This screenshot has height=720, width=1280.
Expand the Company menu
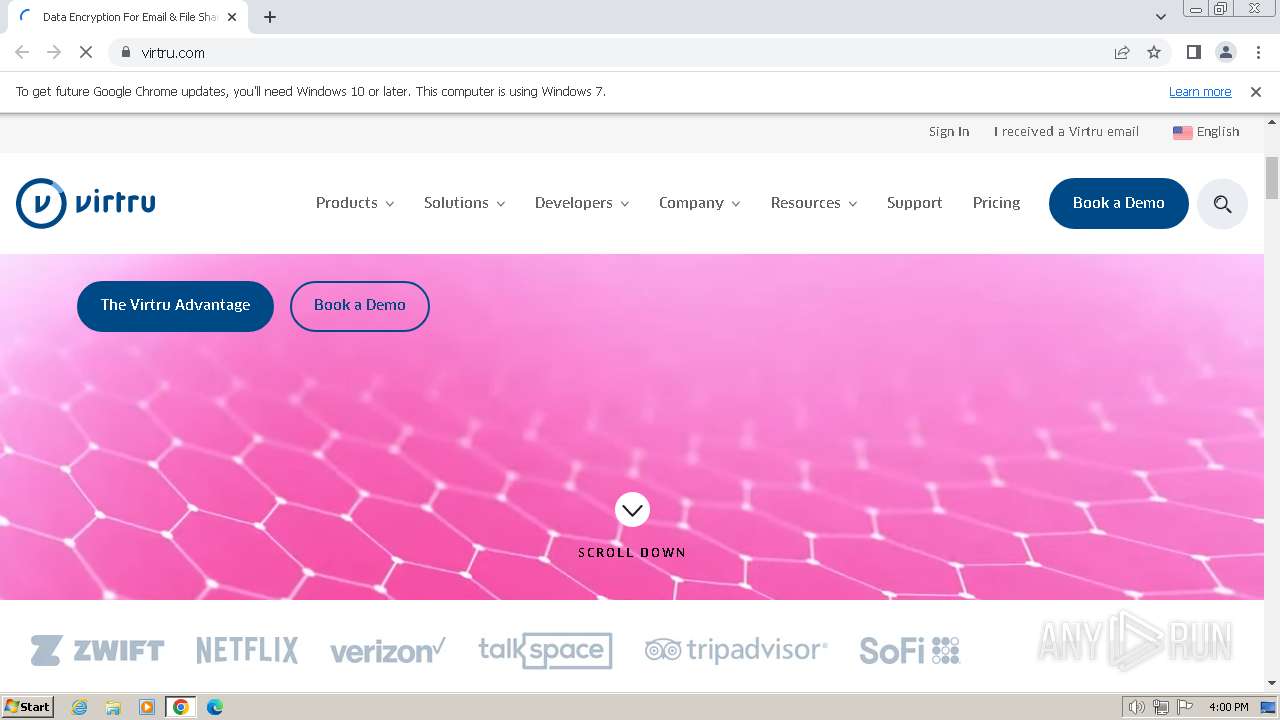699,203
